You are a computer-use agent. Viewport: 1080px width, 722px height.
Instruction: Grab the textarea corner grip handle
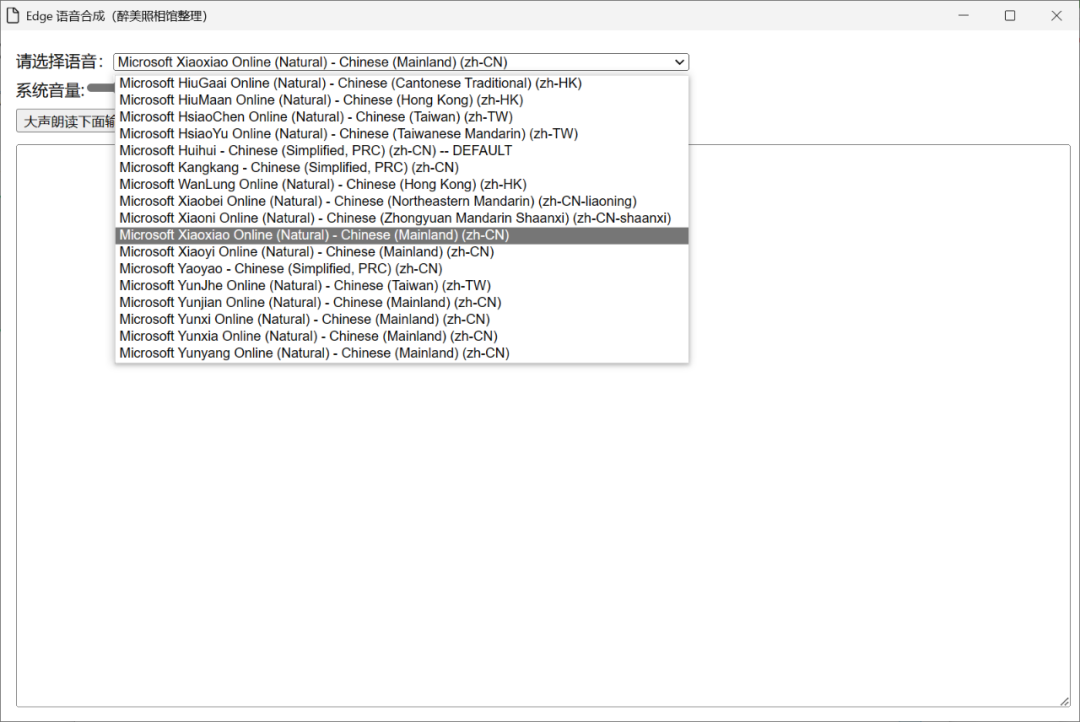(1065, 701)
